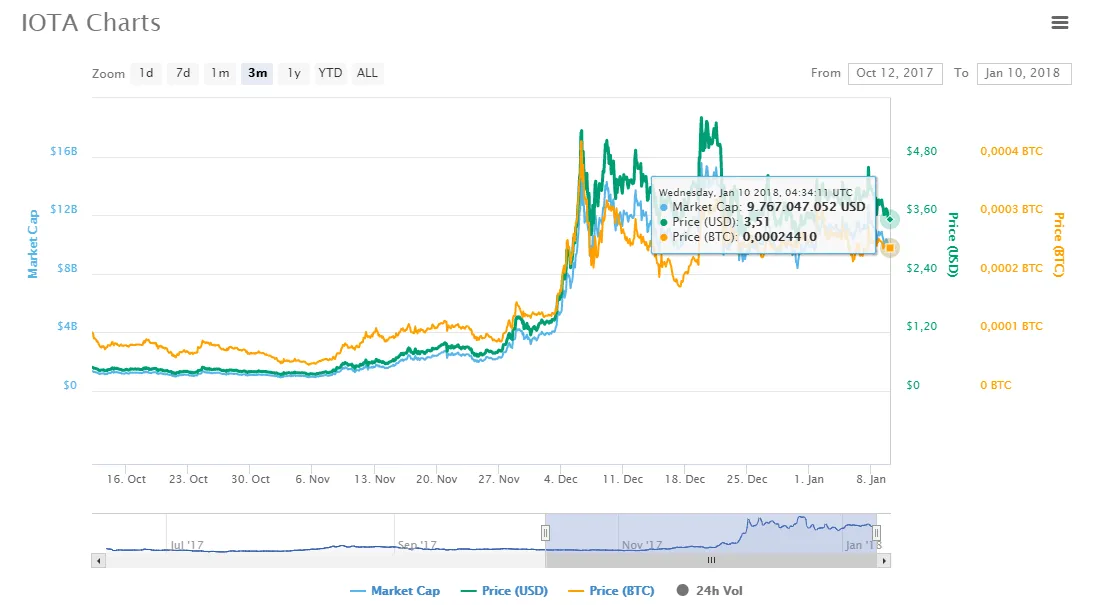
Task: Toggle 24h Vol series in legend
Action: pos(710,590)
